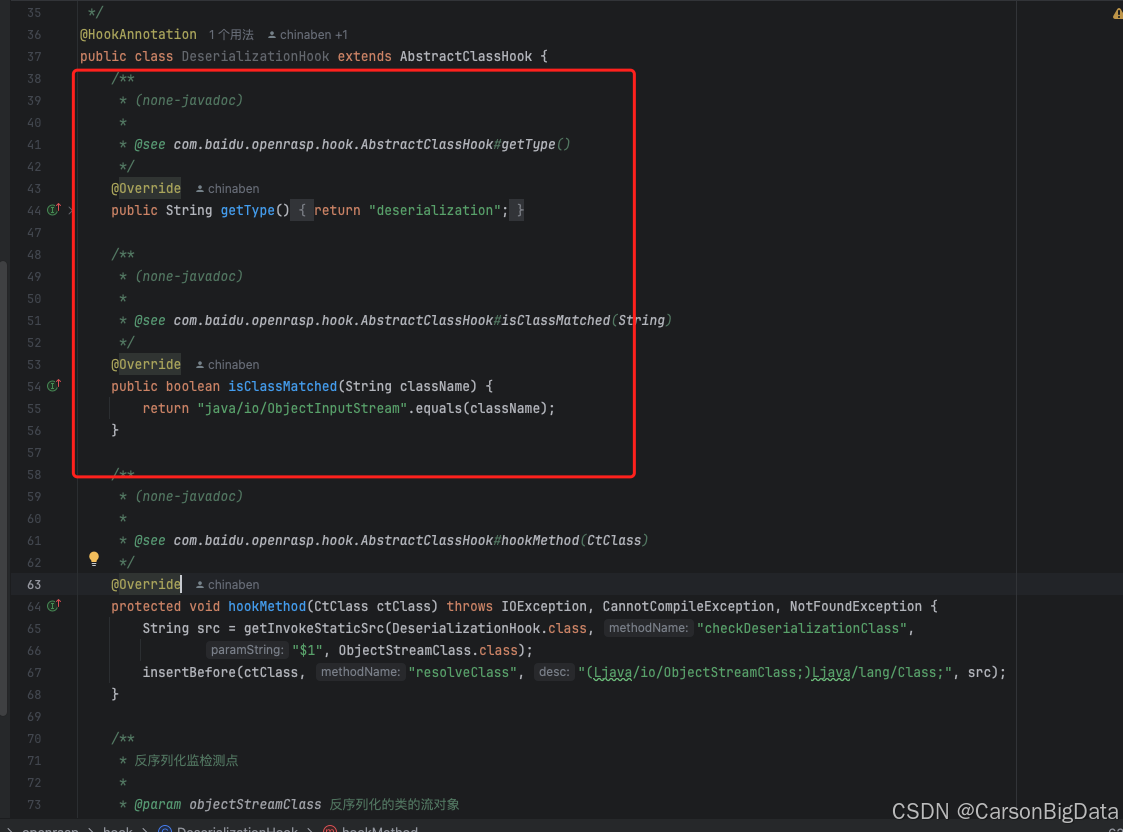This screenshot has width=1123, height=832.
Task: Click the override gutter icon beside getType()
Action: tap(54, 210)
